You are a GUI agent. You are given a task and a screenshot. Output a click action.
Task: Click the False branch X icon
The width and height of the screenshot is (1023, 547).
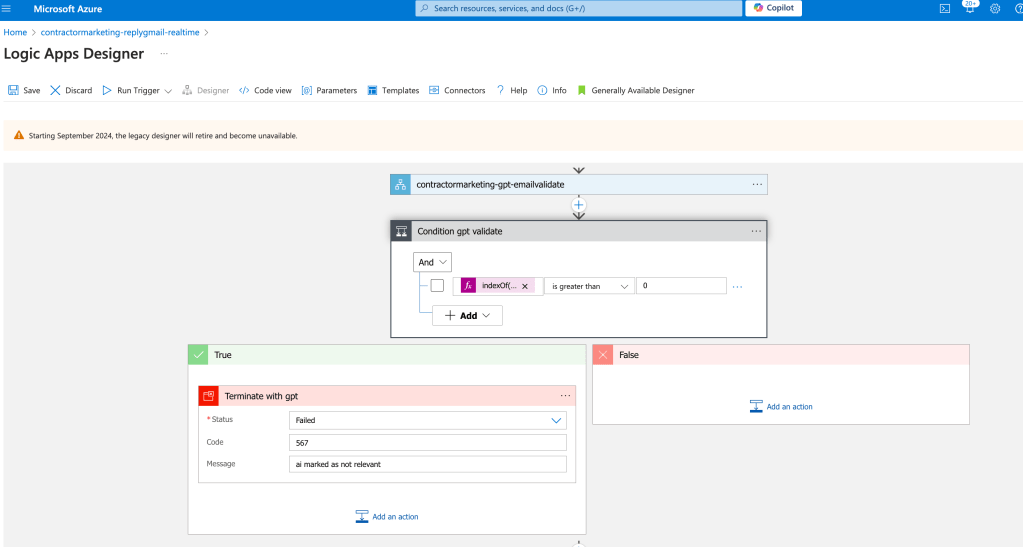[603, 355]
